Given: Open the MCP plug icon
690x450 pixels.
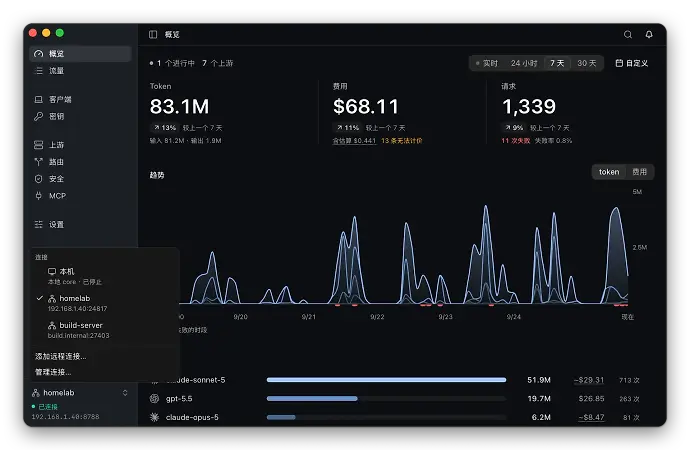Looking at the screenshot, I should coord(39,196).
